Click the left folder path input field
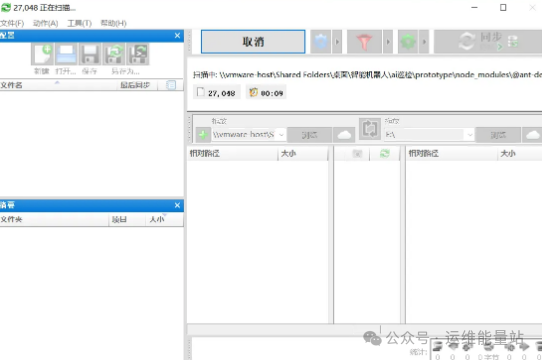This screenshot has width=542, height=360. [244, 135]
